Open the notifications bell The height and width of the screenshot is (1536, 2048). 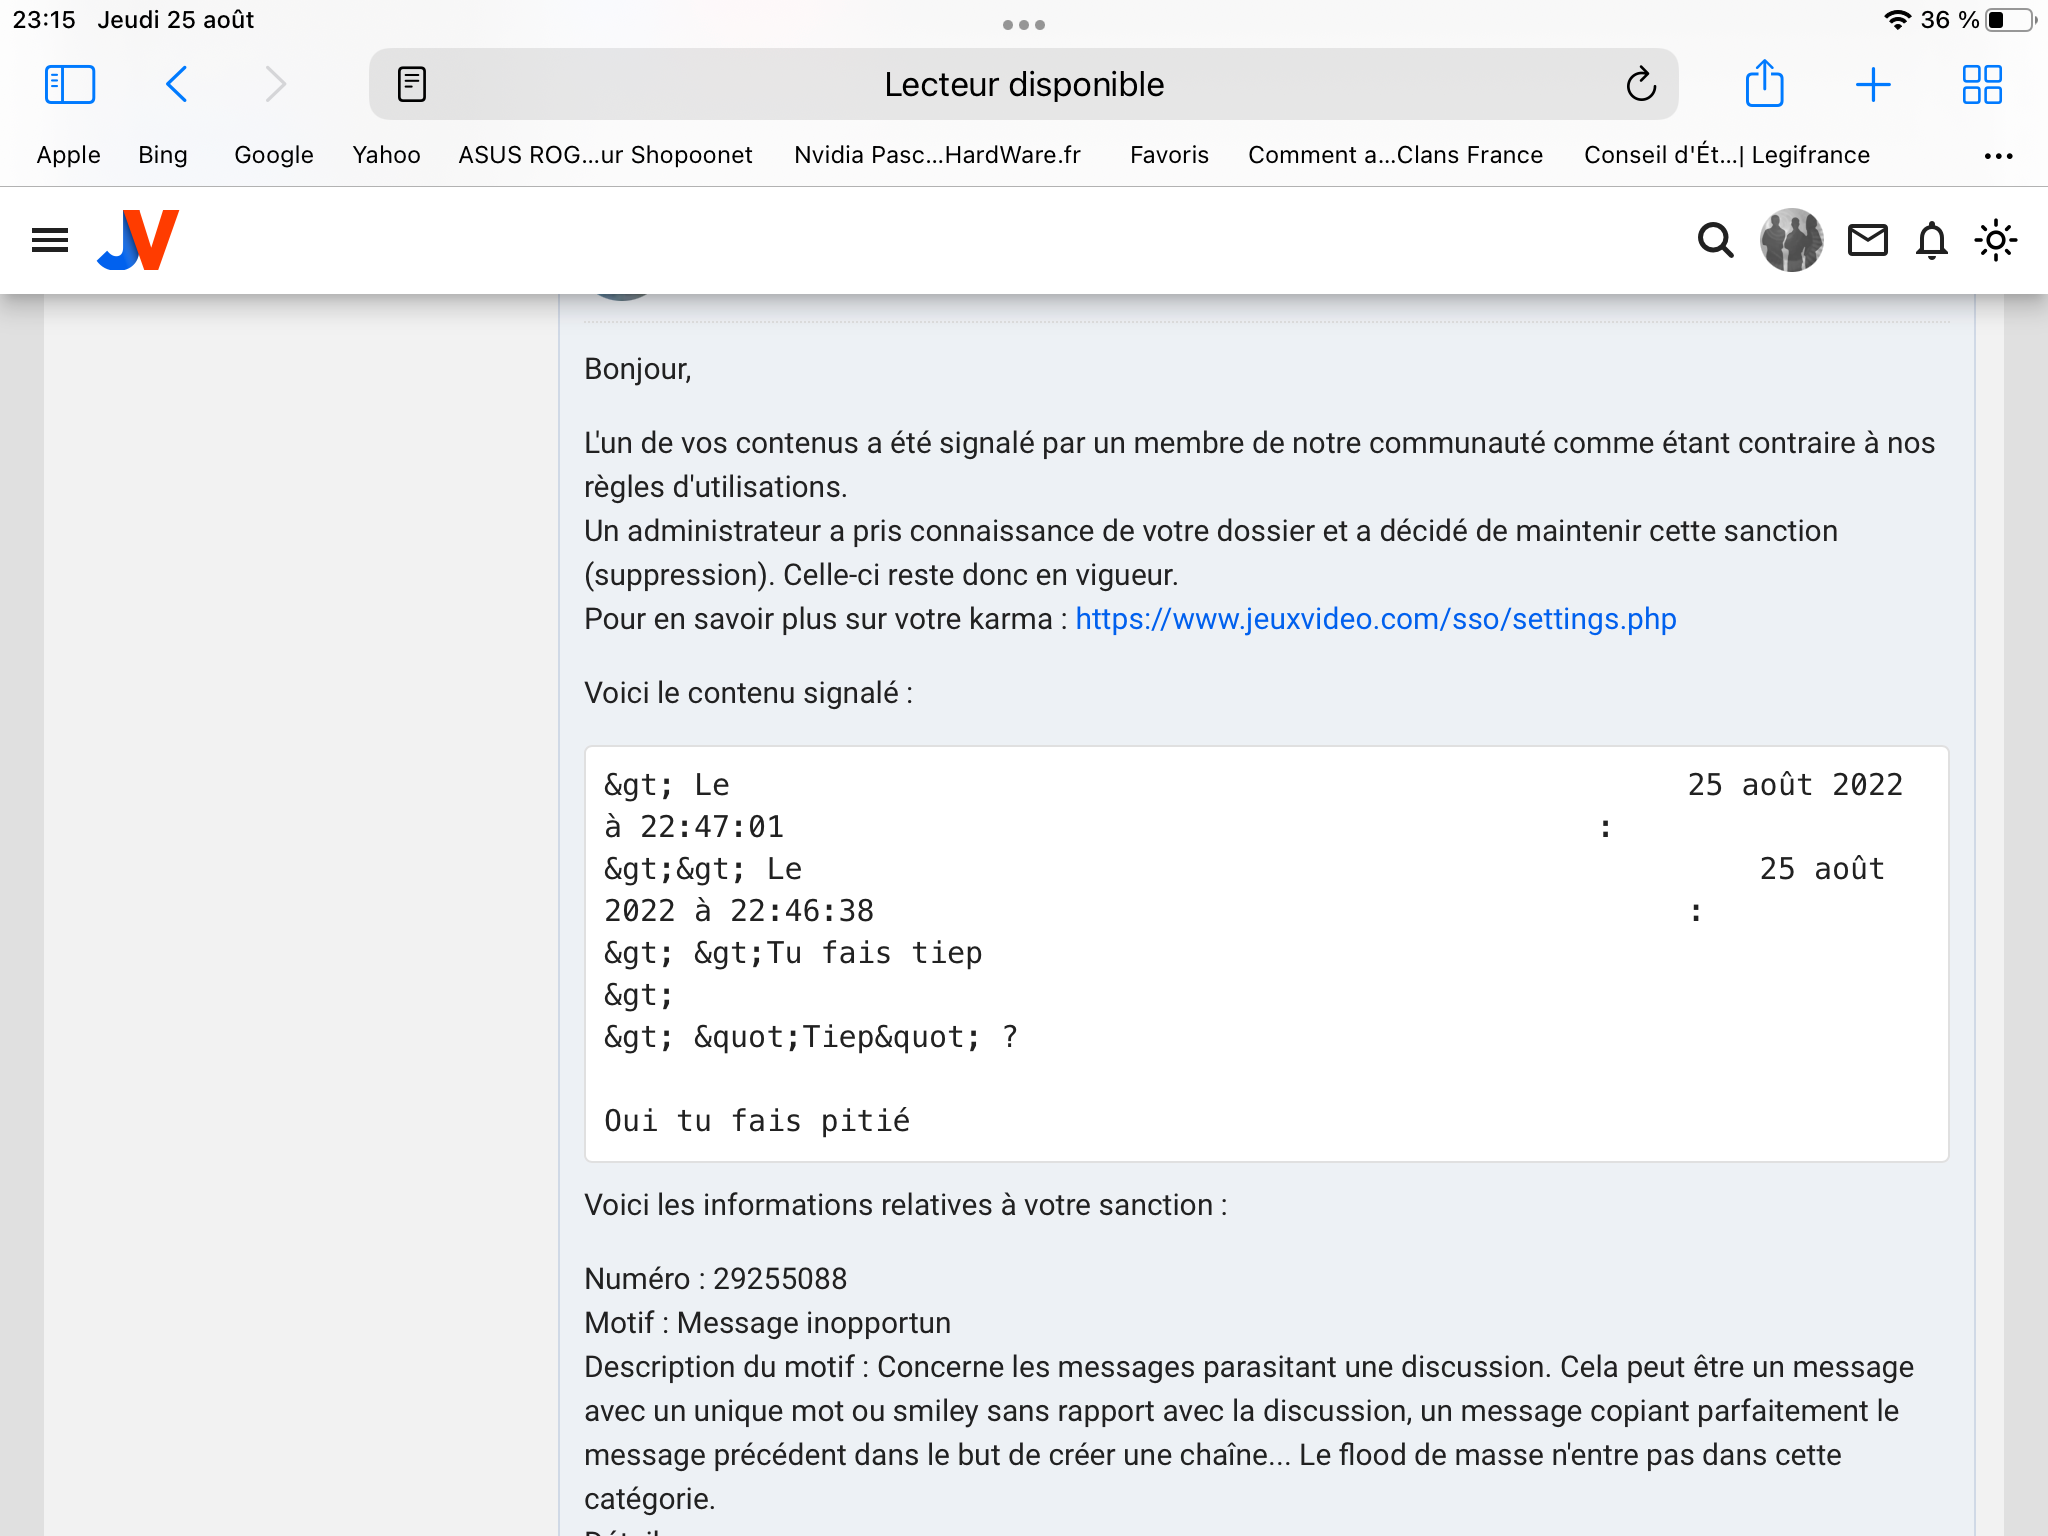[x=1931, y=240]
